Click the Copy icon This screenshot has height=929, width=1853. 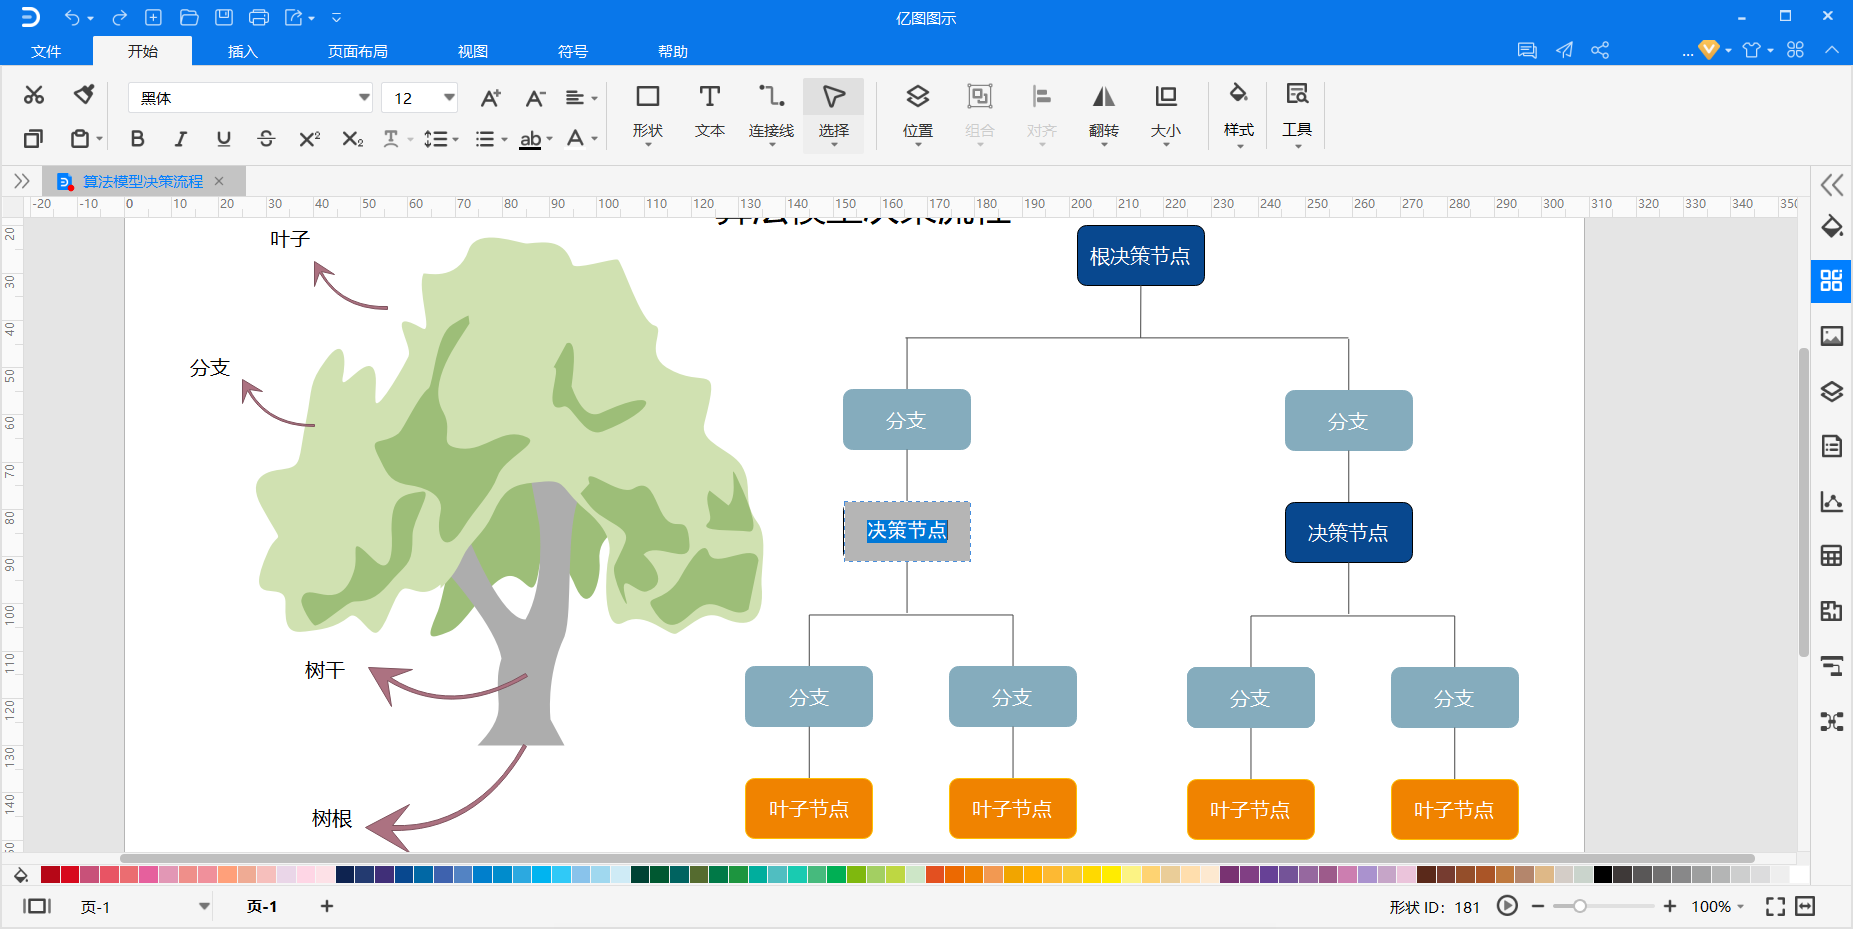point(33,138)
